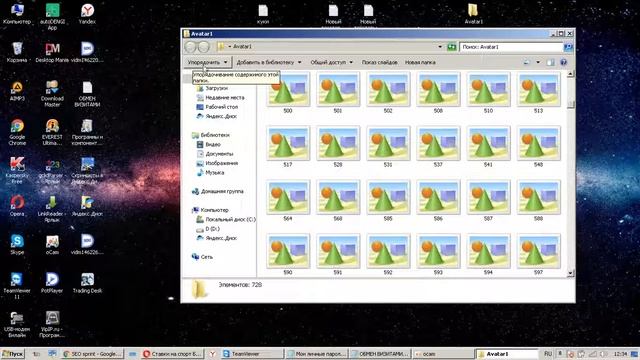The width and height of the screenshot is (640, 360).
Task: Open Download Master desktop icon
Action: click(52, 93)
